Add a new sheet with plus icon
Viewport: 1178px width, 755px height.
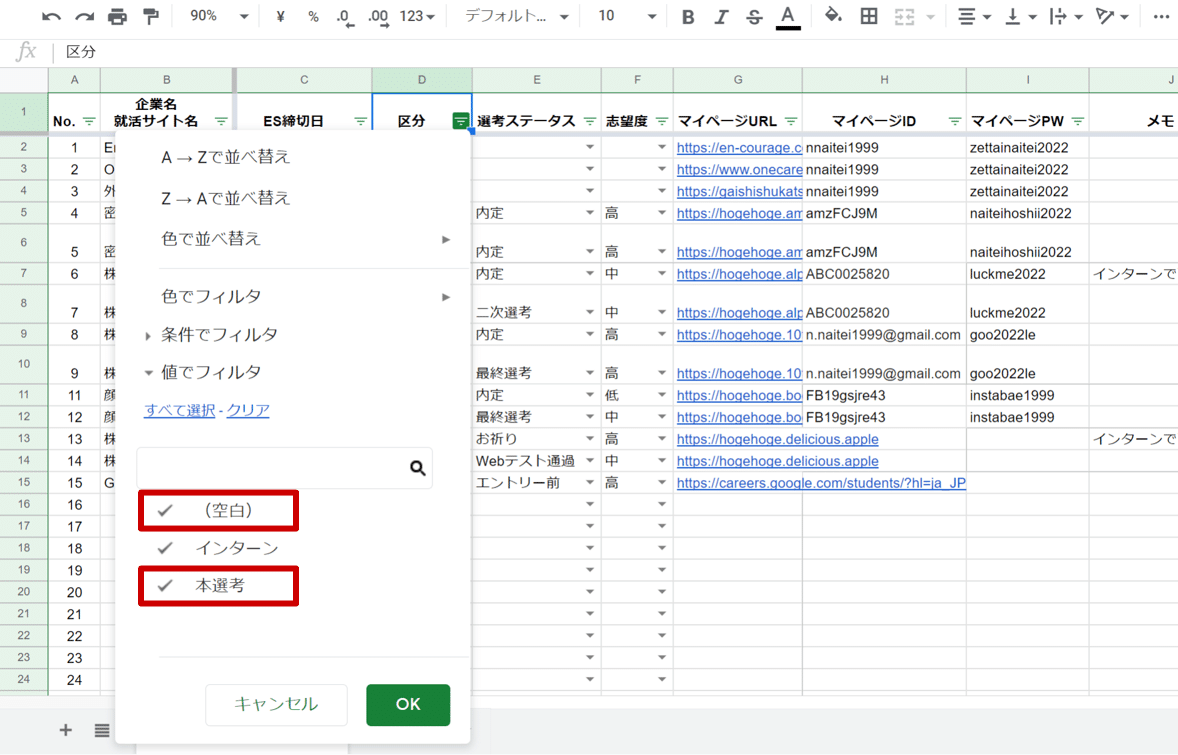pos(66,730)
